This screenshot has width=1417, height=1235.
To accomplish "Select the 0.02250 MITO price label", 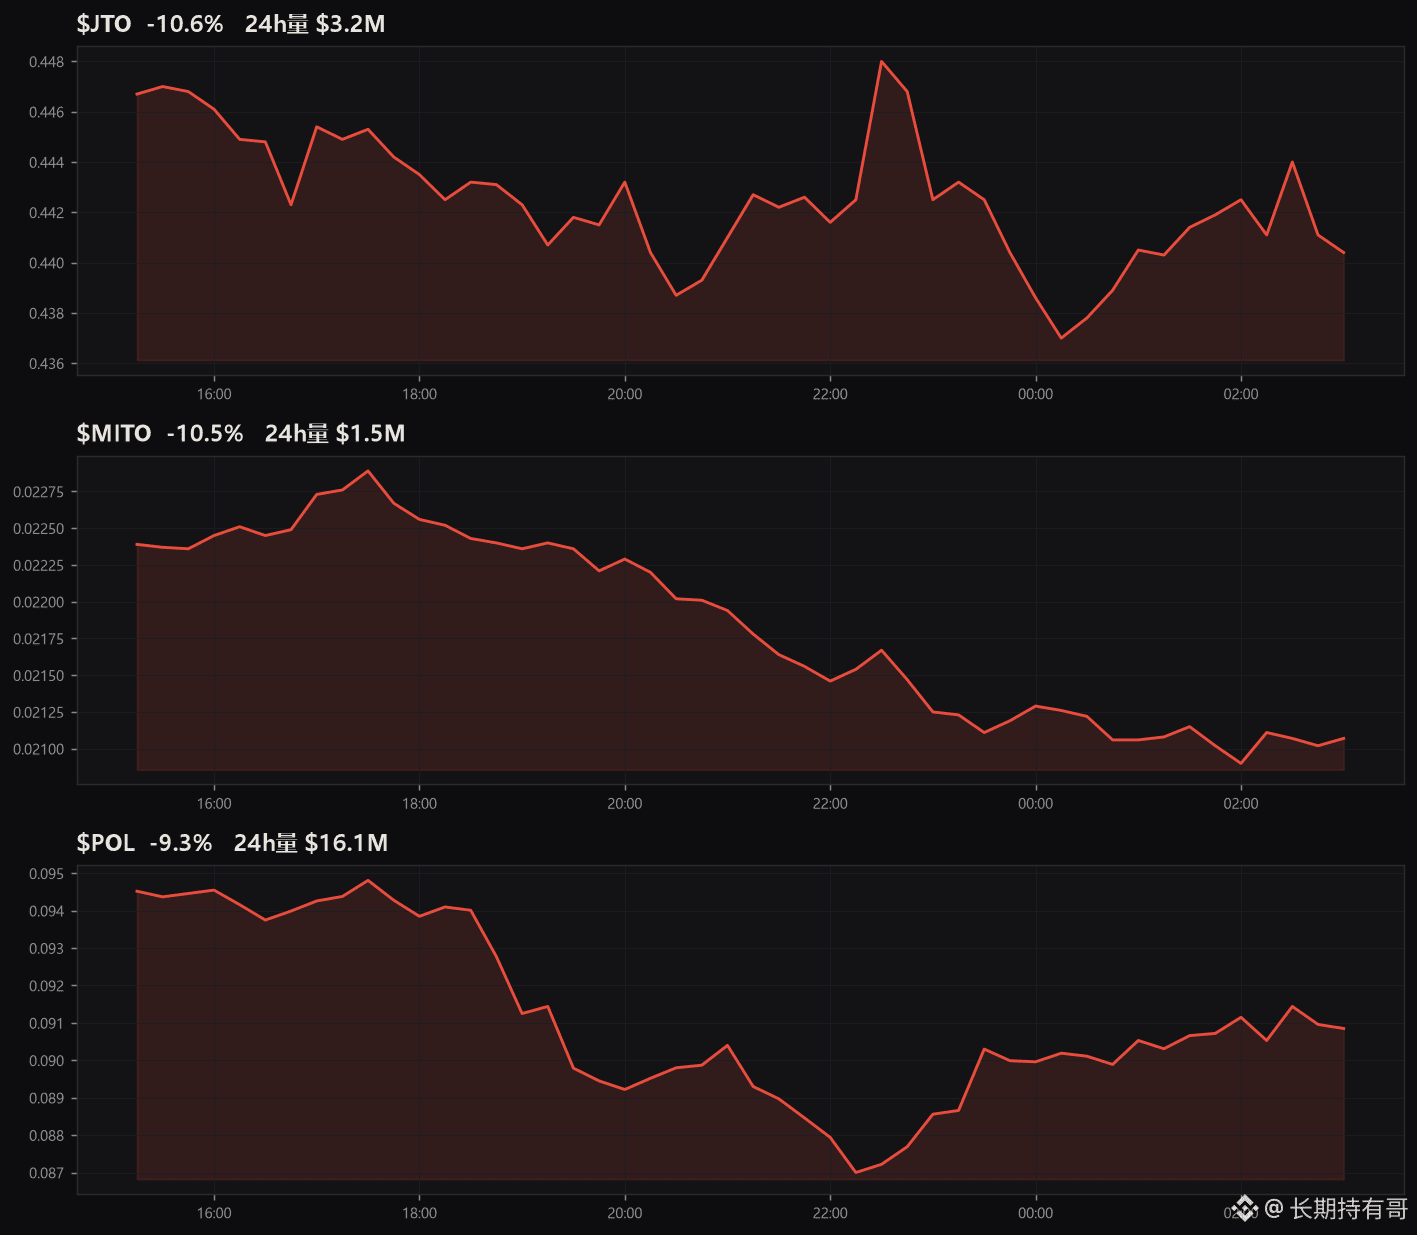I will click(x=38, y=529).
